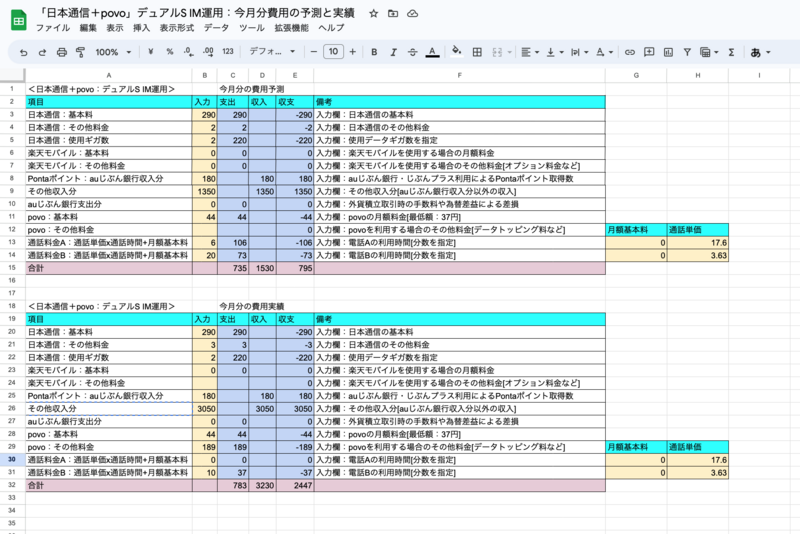Image resolution: width=800 pixels, height=534 pixels.
Task: Insert a link
Action: (630, 52)
